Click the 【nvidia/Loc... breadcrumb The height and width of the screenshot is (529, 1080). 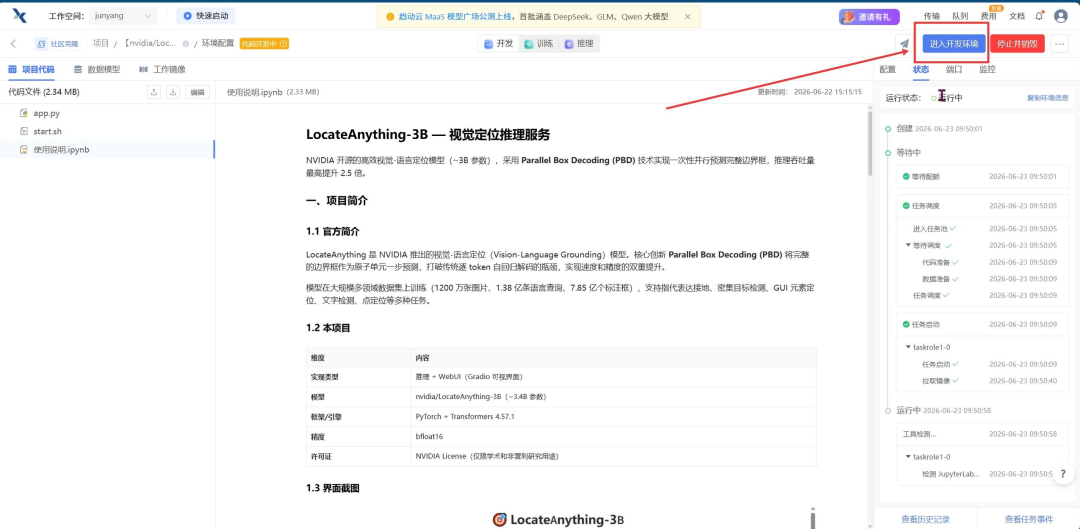click(x=150, y=43)
